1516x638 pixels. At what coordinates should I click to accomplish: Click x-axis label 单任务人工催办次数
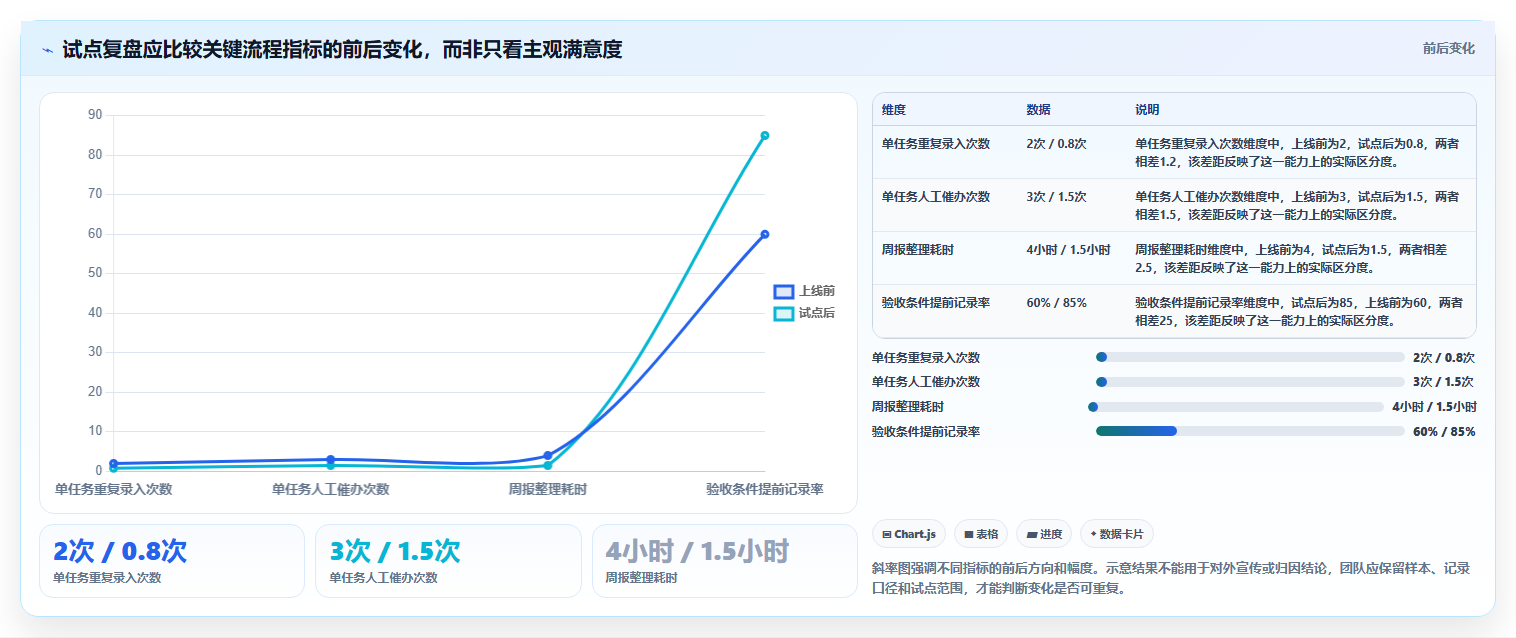(330, 489)
